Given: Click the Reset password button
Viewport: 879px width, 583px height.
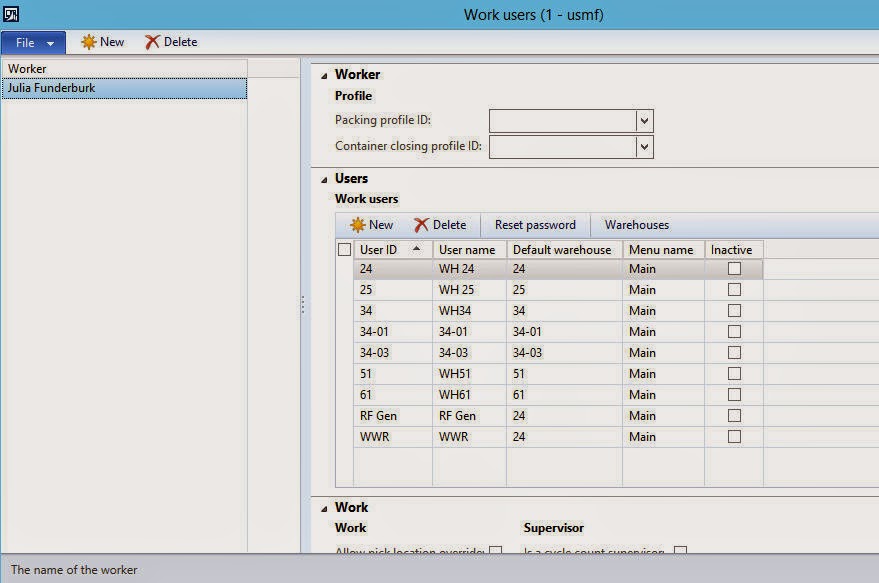Looking at the screenshot, I should pyautogui.click(x=535, y=225).
